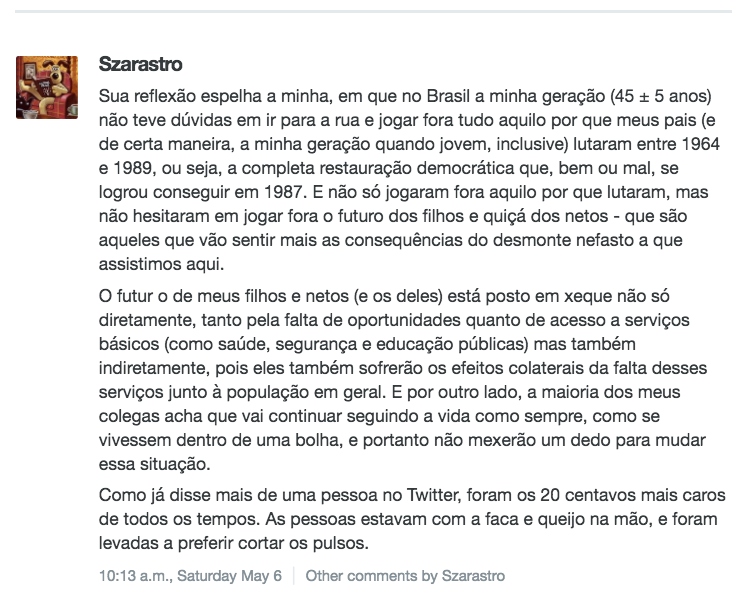Click the horizontal divider line above the comment

pyautogui.click(x=376, y=10)
